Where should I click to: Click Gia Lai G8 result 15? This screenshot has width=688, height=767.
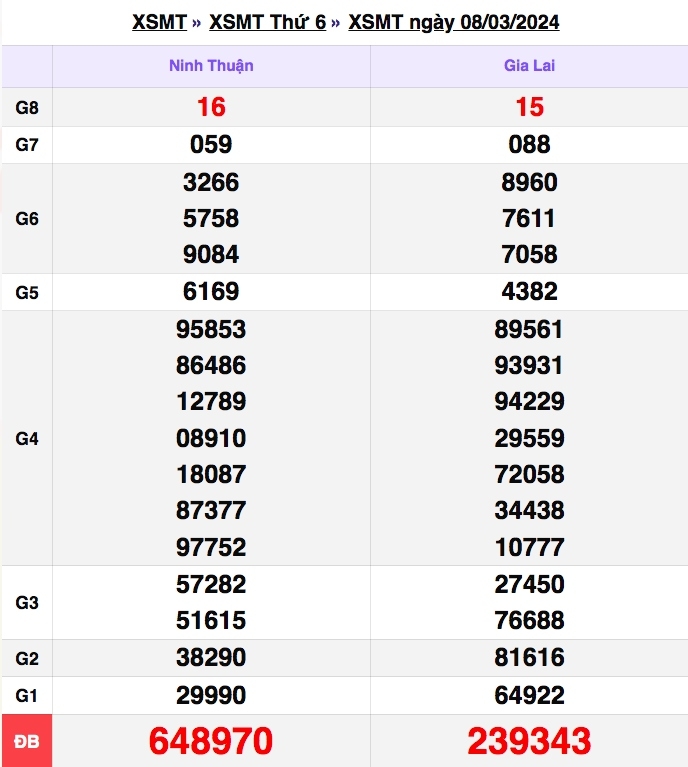[529, 107]
